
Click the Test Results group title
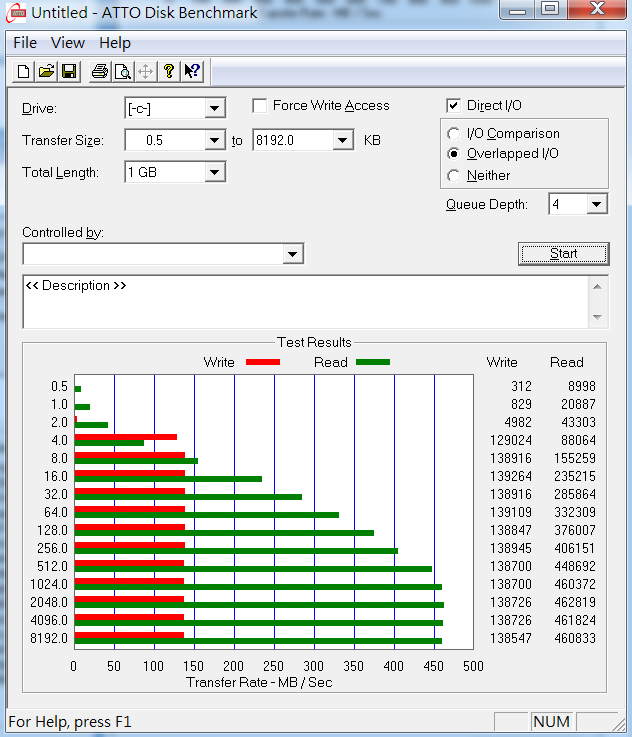pyautogui.click(x=314, y=342)
